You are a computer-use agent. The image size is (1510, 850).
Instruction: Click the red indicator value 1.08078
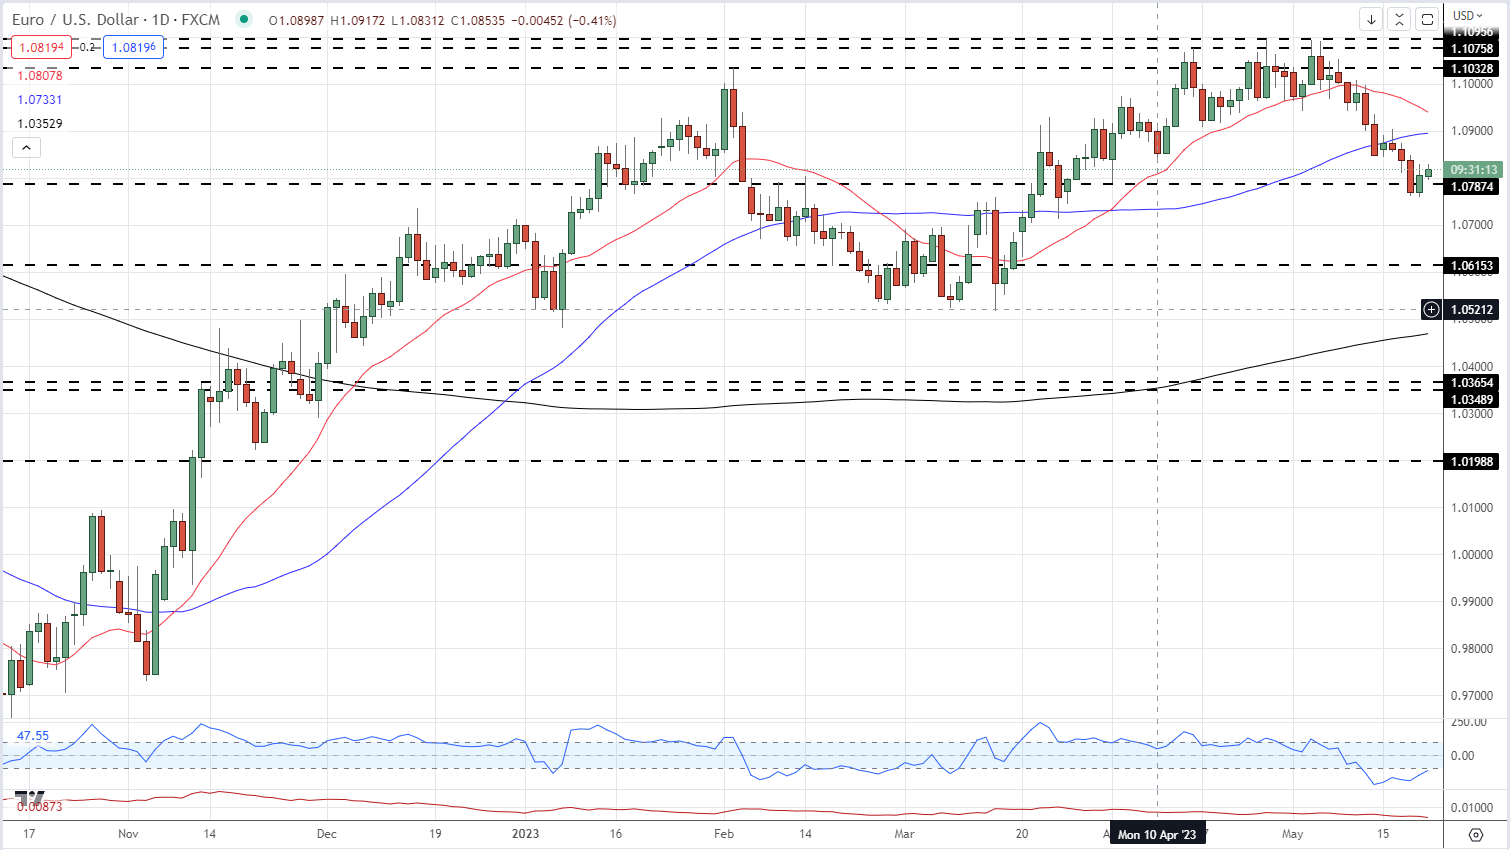click(x=40, y=75)
